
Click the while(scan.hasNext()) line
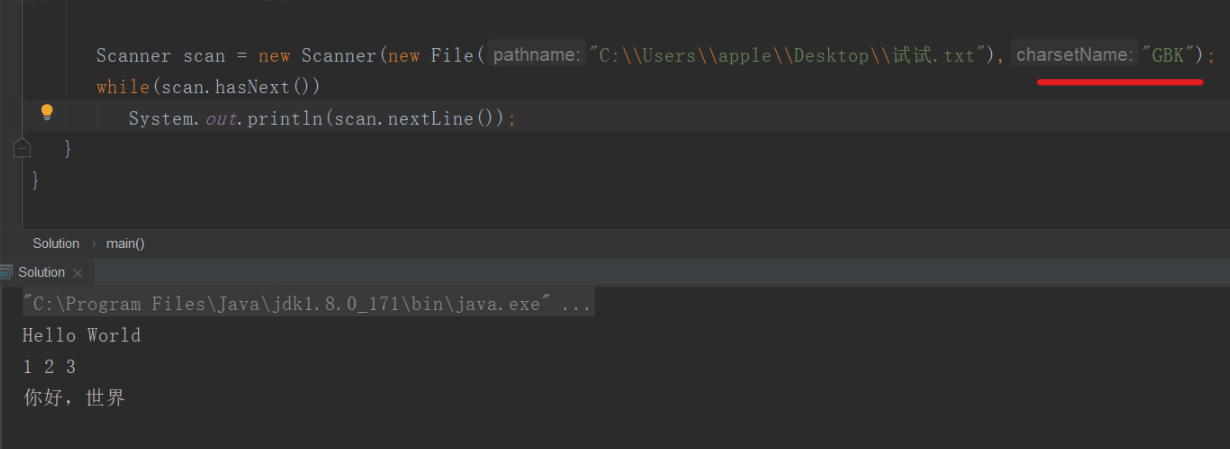208,87
